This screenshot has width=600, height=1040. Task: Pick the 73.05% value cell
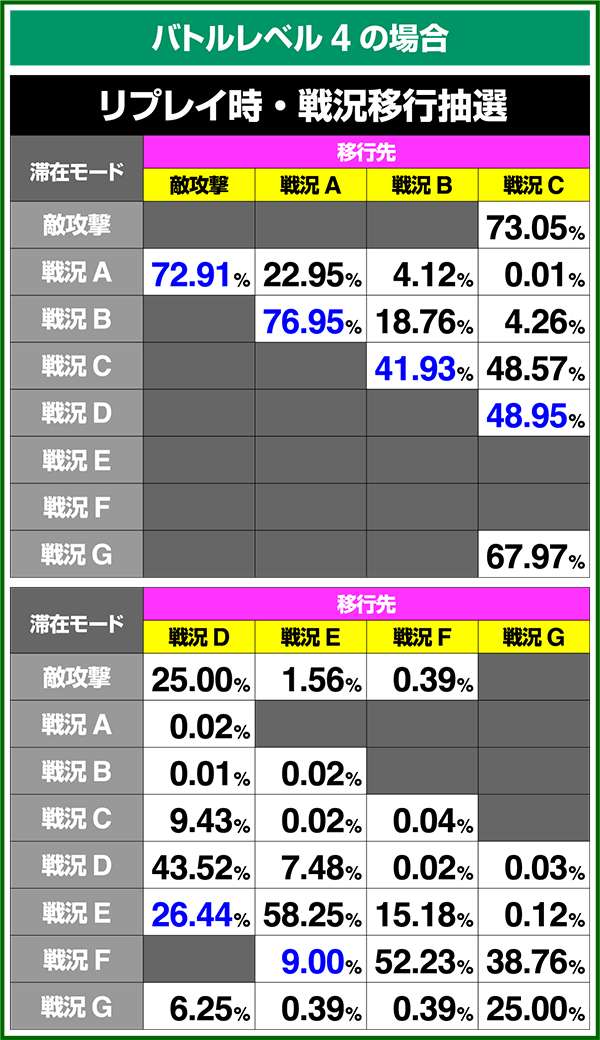click(x=533, y=227)
